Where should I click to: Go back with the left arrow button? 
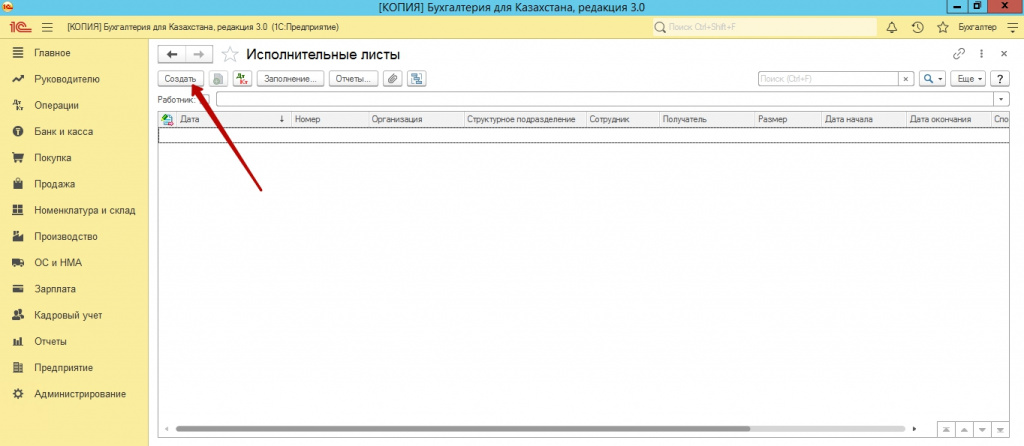[172, 54]
